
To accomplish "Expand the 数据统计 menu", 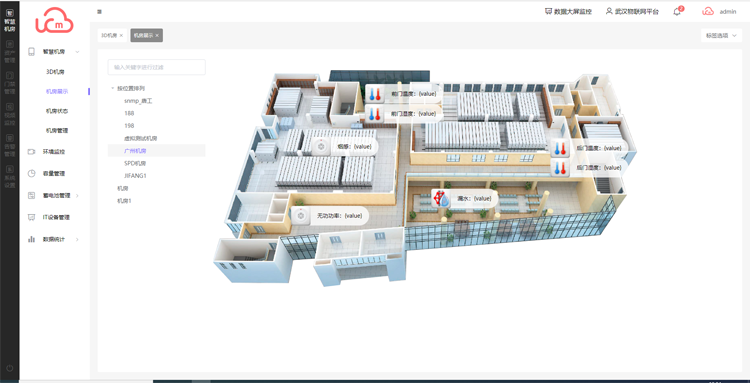I will pos(77,239).
